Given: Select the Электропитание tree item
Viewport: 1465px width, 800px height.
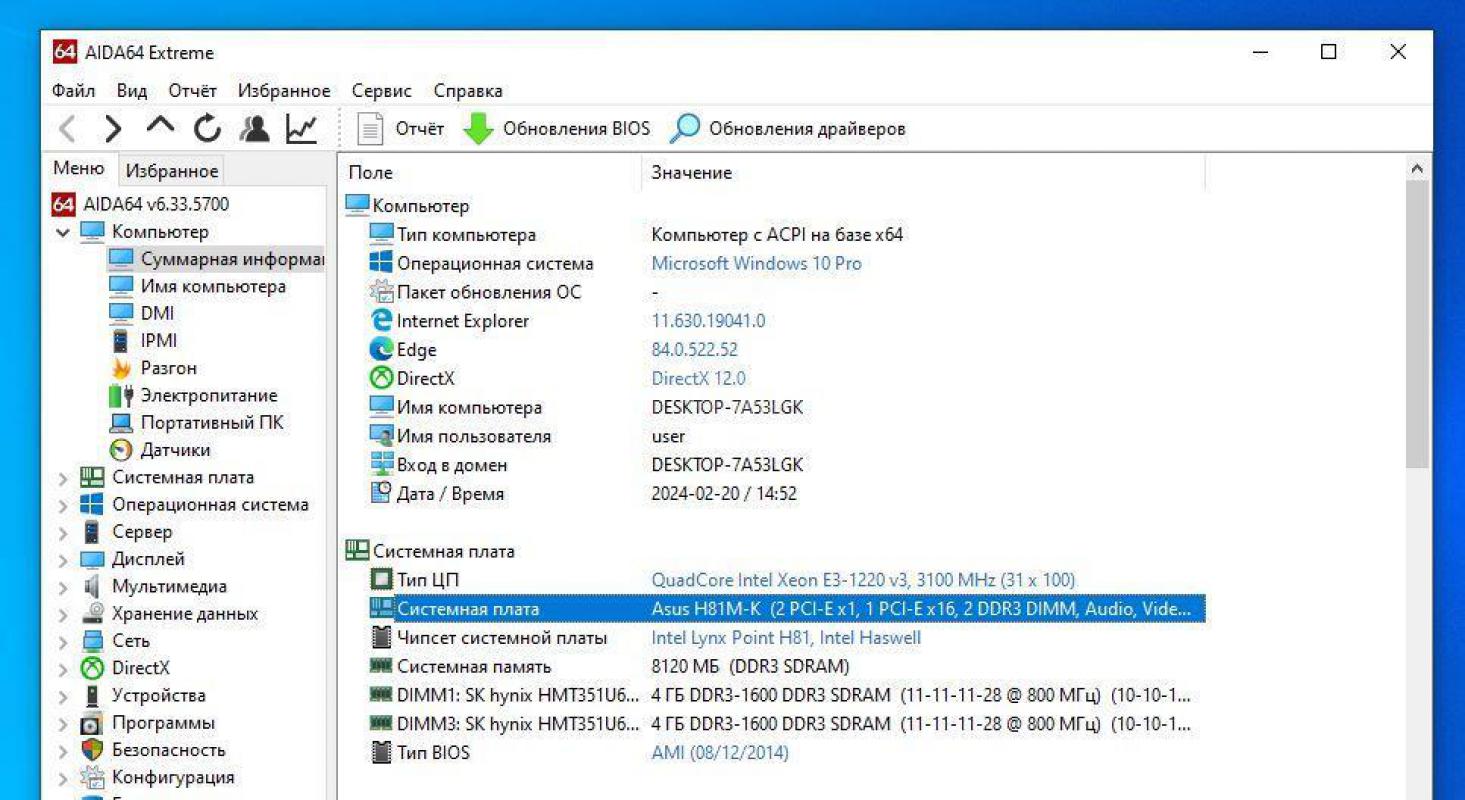Looking at the screenshot, I should 192,395.
